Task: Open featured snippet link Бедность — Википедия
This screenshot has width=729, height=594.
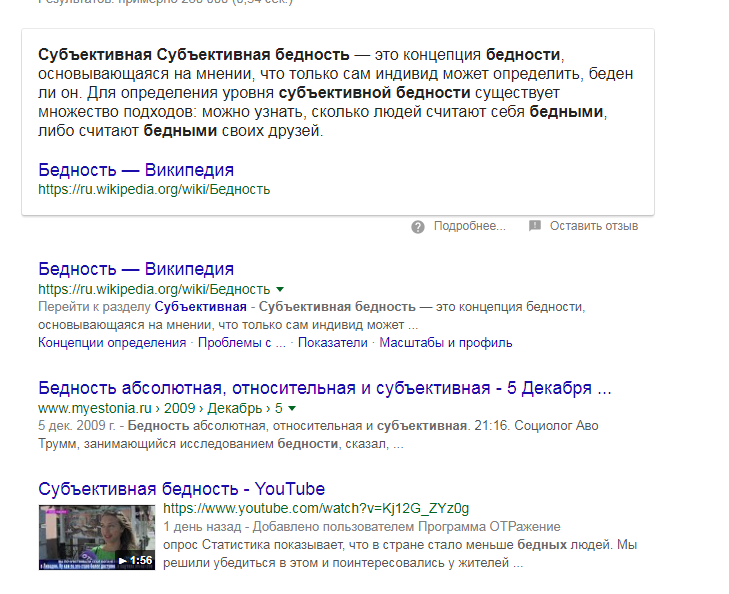Action: [136, 170]
